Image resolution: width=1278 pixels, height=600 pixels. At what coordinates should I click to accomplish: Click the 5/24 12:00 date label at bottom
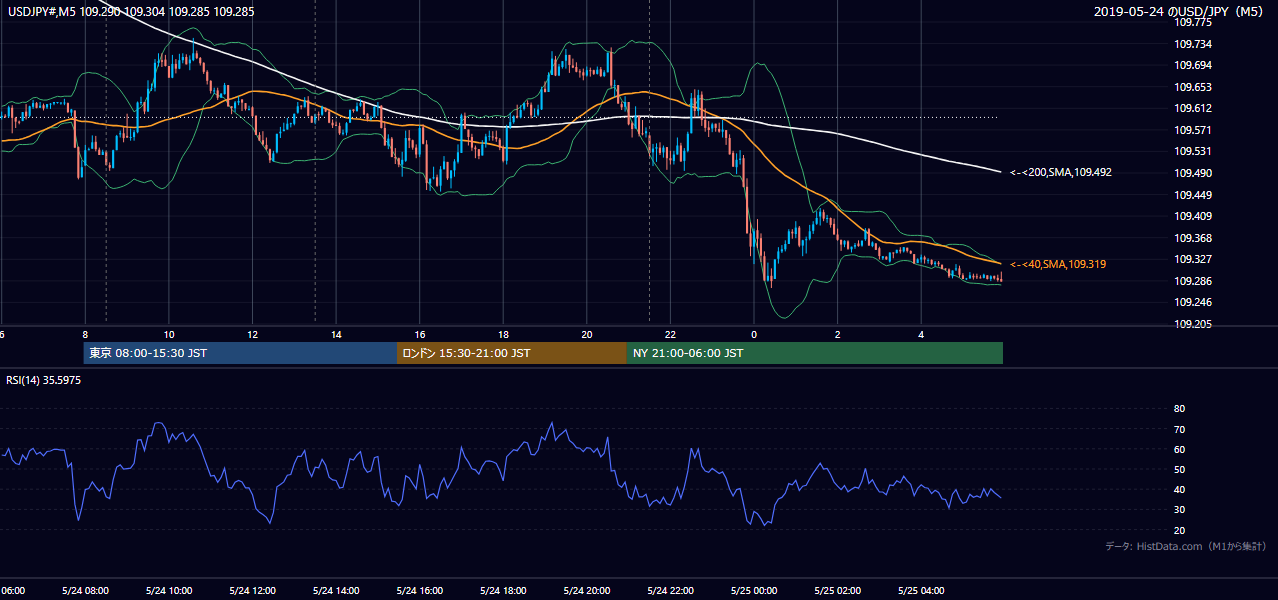tap(253, 590)
